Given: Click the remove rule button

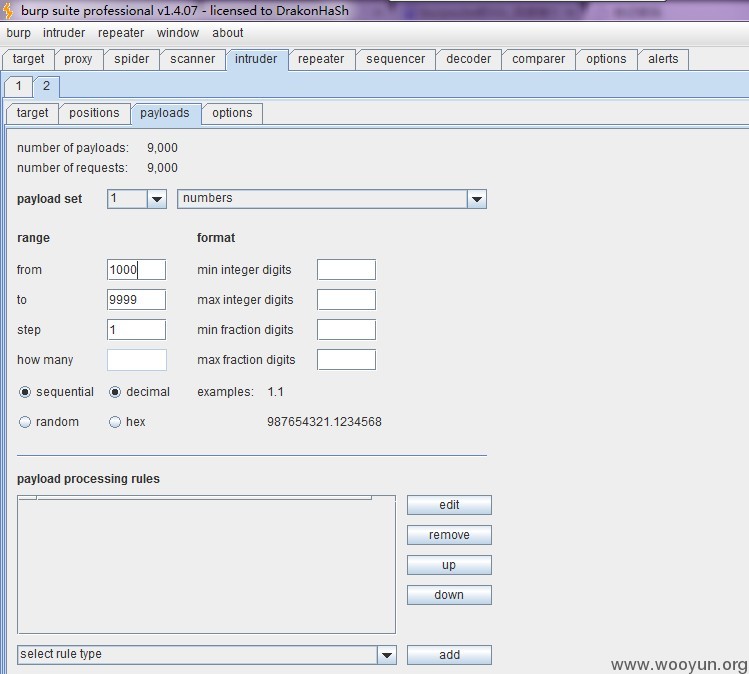Looking at the screenshot, I should point(449,535).
